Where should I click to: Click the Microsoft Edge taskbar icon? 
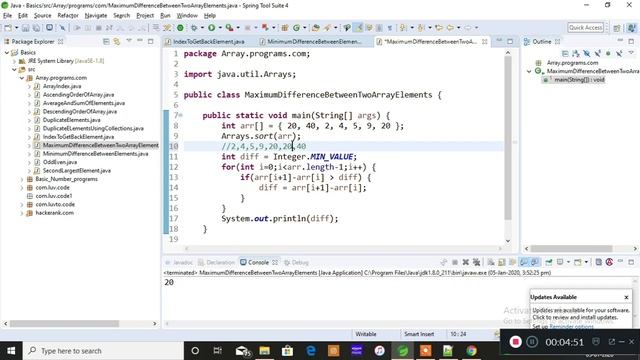[x=311, y=351]
